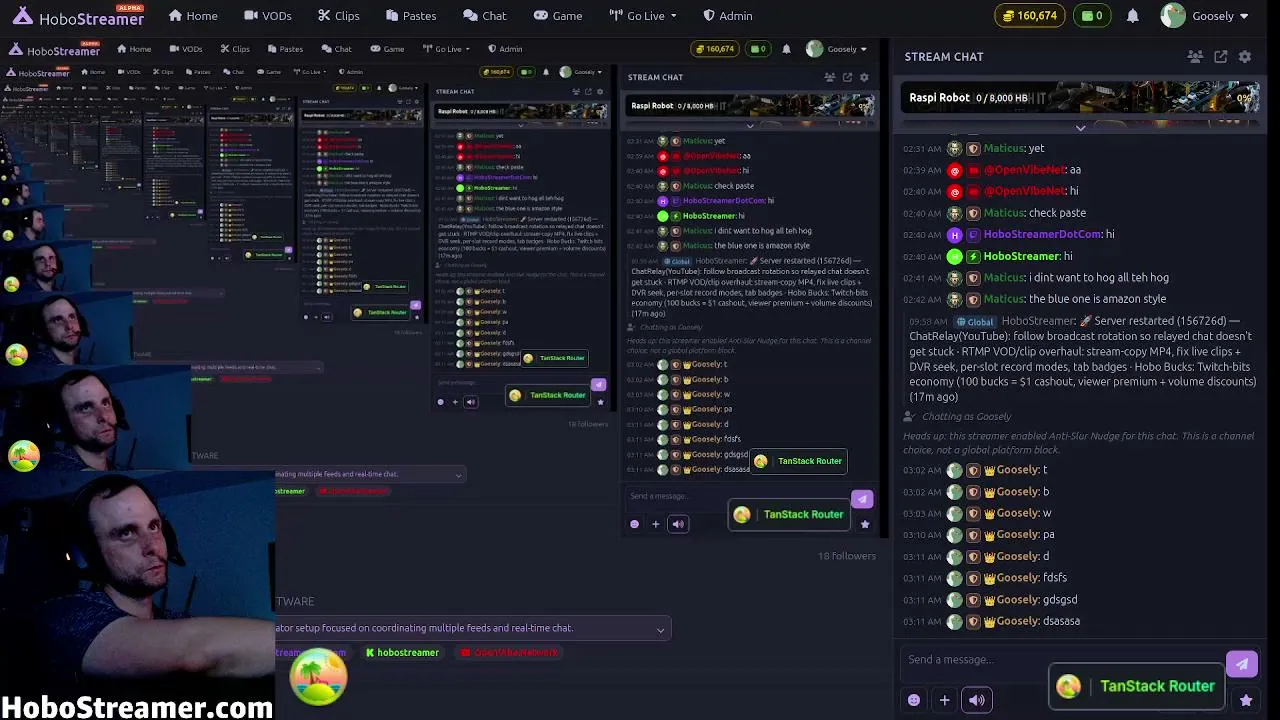Click the Goosely goose avatar in the top bar
Image resolution: width=1280 pixels, height=720 pixels.
[x=1173, y=16]
